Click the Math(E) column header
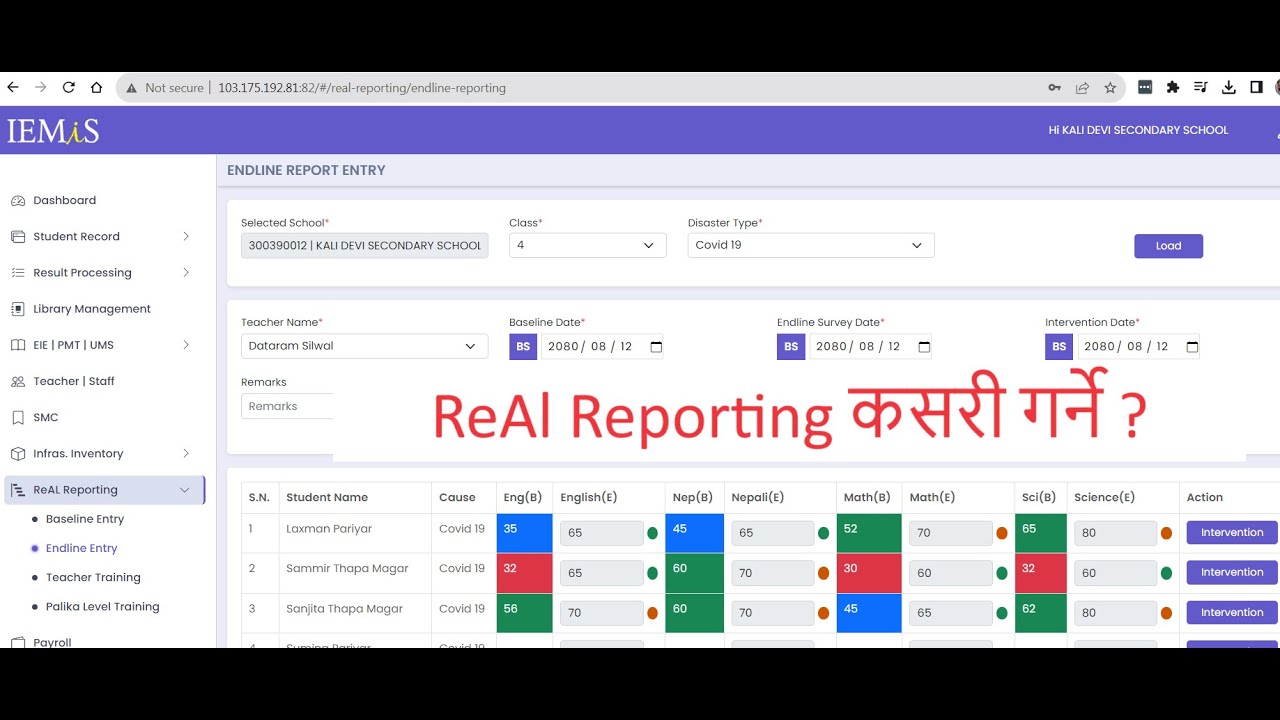1280x720 pixels. (x=932, y=497)
